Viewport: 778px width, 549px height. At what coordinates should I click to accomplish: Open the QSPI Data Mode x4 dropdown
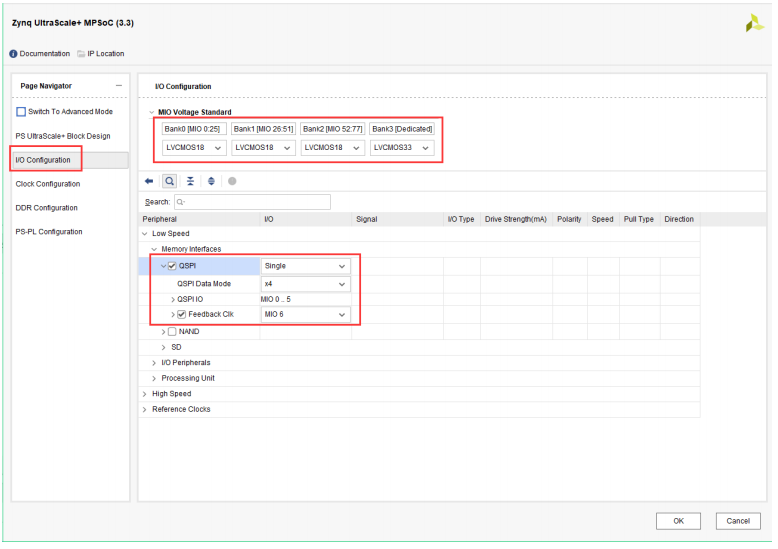coord(306,284)
